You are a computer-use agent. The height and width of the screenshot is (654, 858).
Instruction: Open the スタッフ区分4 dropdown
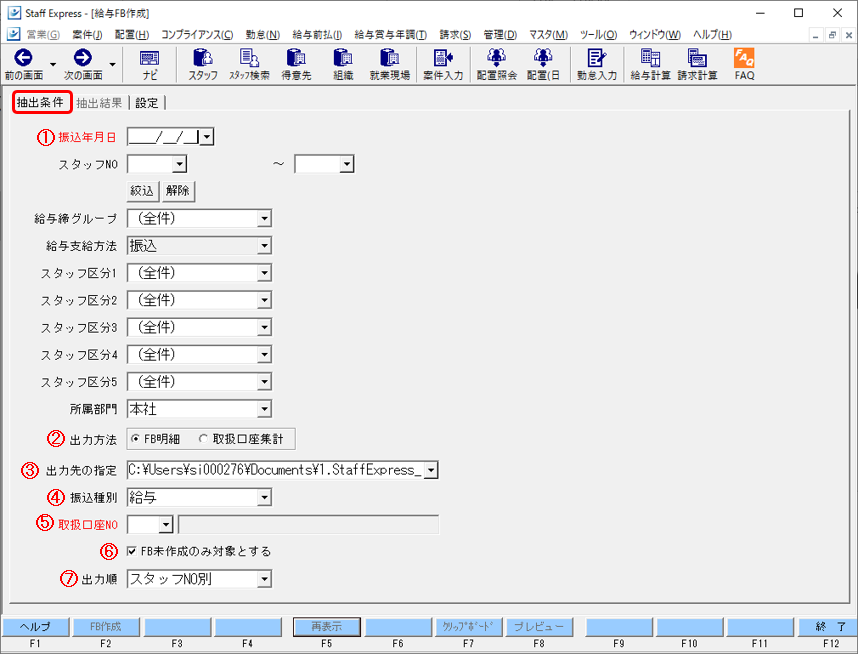[x=264, y=355]
